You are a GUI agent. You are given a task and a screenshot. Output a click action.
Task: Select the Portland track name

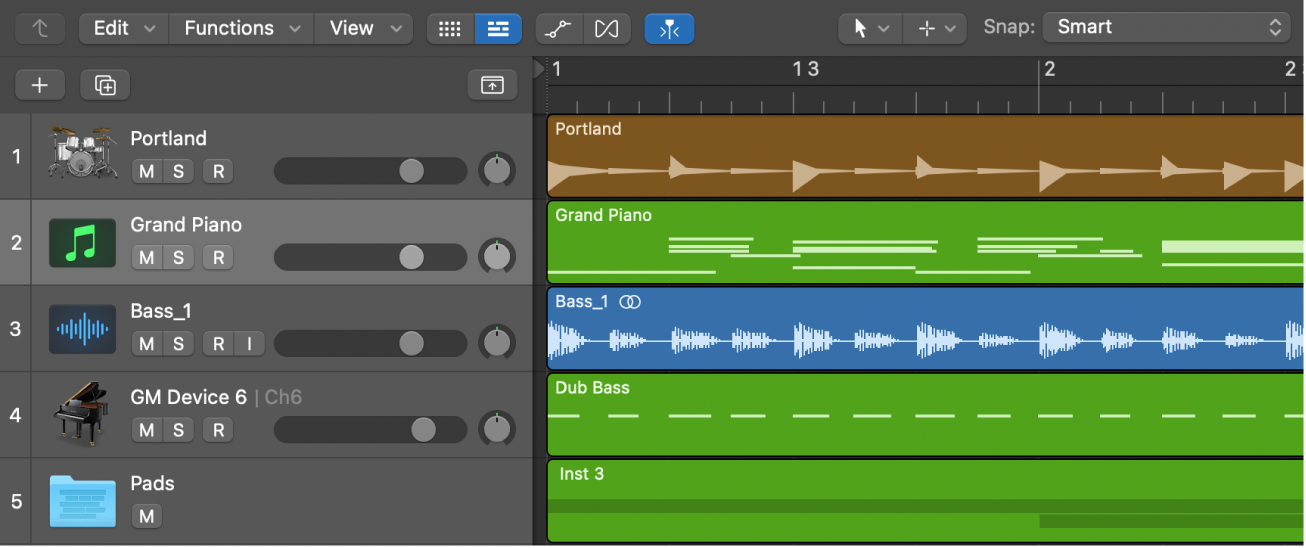[x=169, y=138]
